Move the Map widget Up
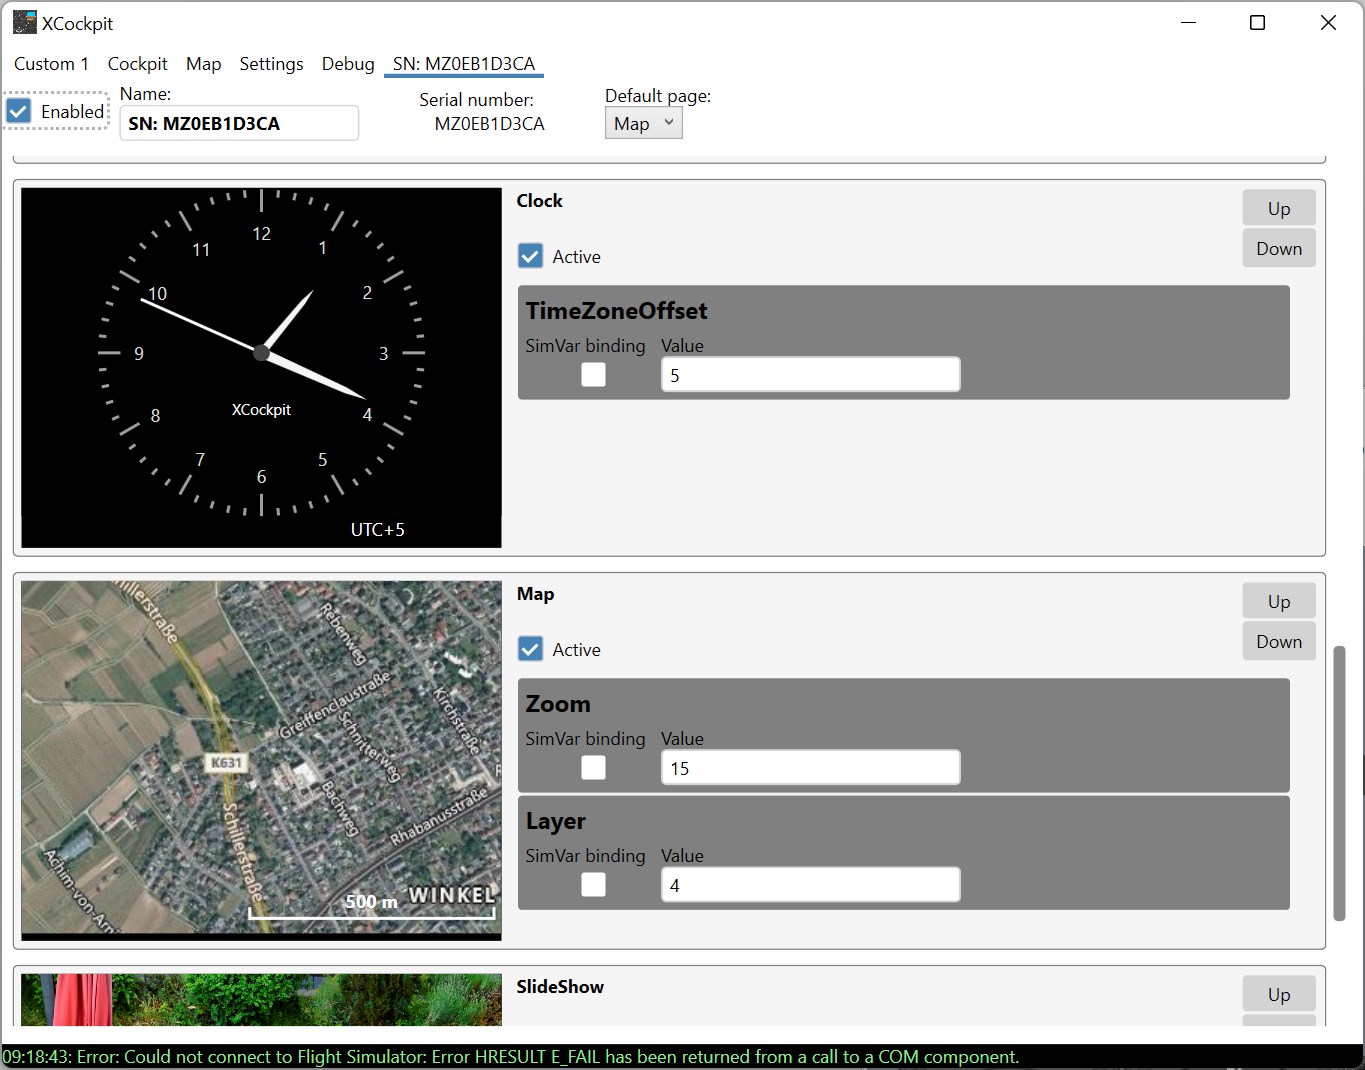Image resolution: width=1365 pixels, height=1070 pixels. 1279,601
